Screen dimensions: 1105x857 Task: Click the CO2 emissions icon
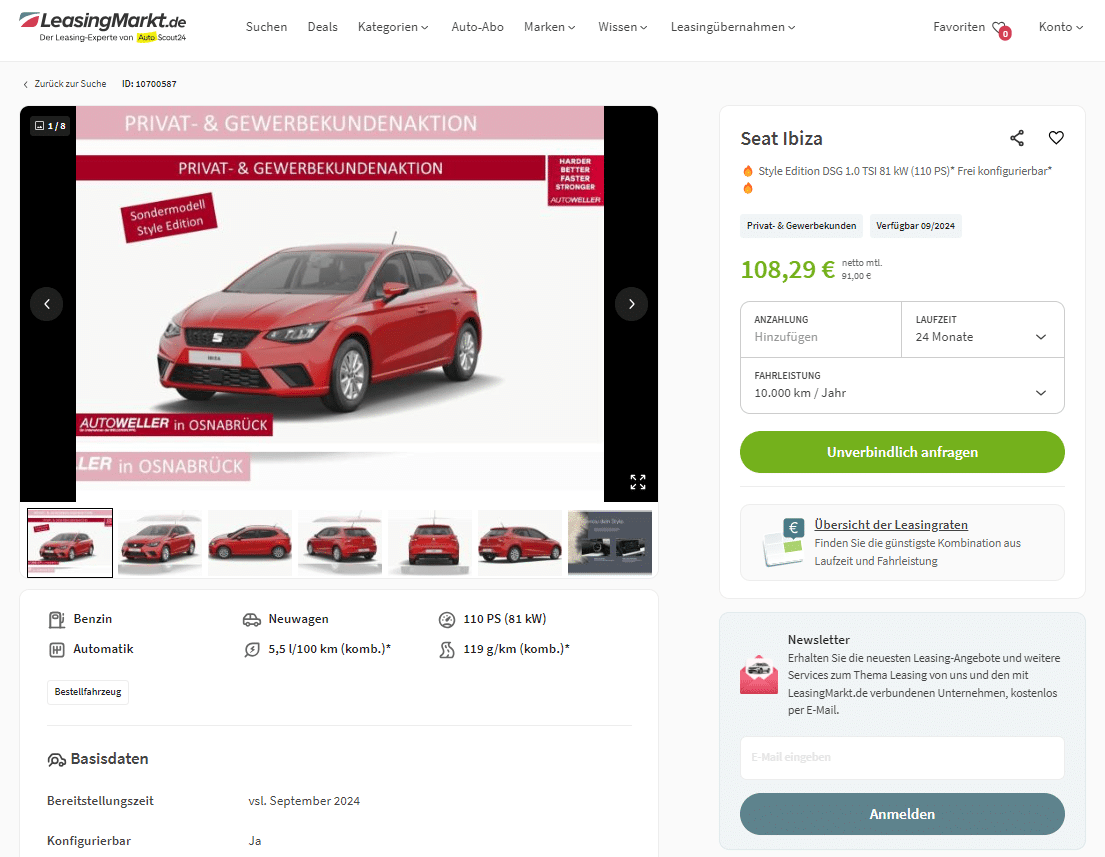click(x=447, y=650)
